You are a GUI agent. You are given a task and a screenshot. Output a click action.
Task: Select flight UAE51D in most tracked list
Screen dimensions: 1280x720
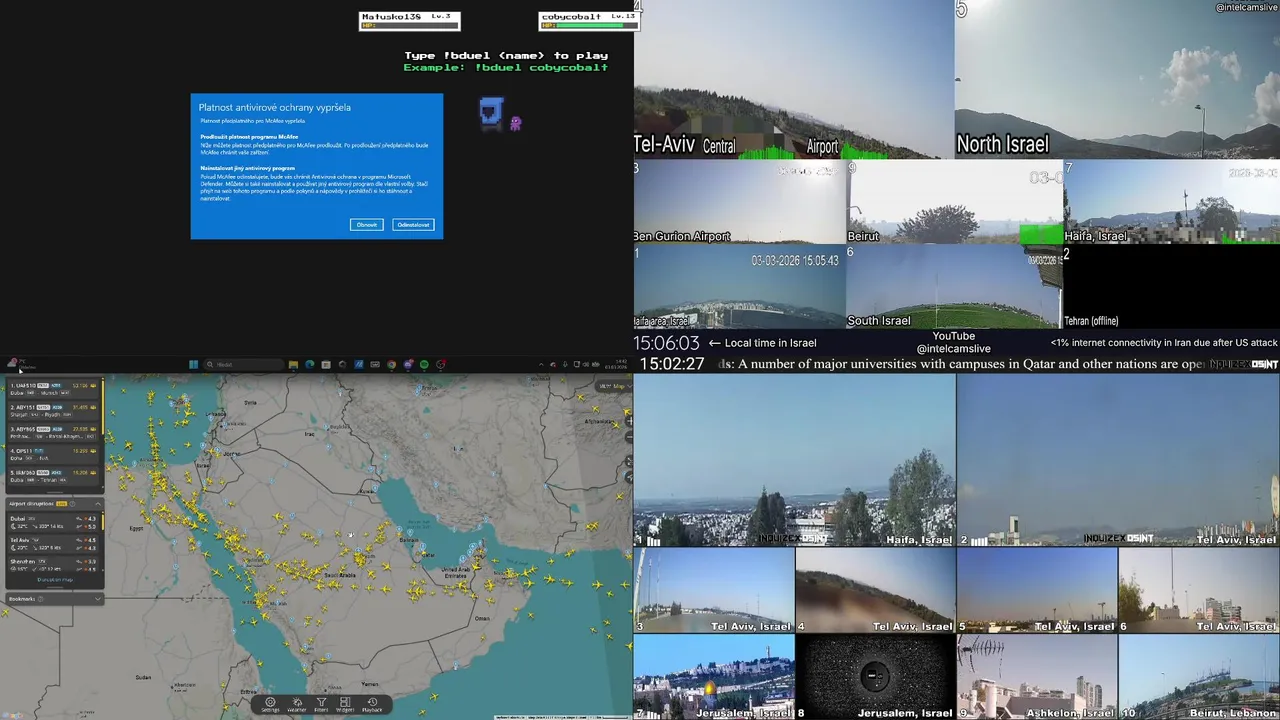pyautogui.click(x=52, y=389)
